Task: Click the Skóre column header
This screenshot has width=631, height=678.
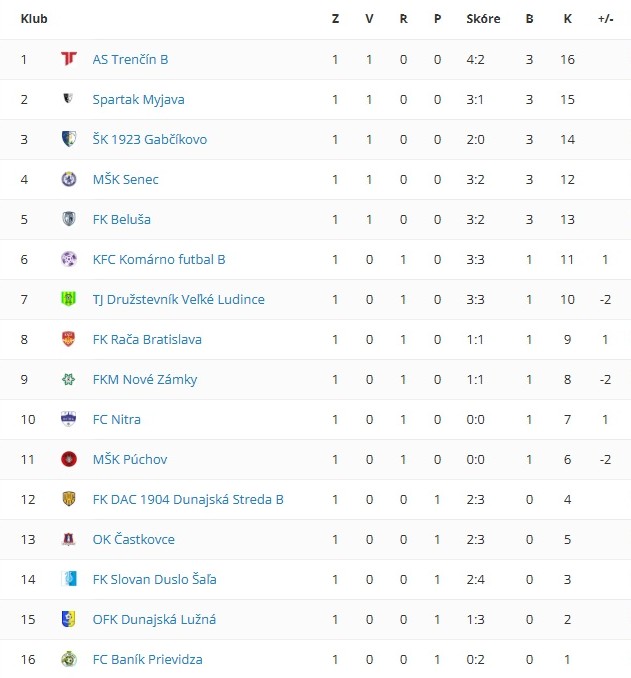Action: click(483, 19)
